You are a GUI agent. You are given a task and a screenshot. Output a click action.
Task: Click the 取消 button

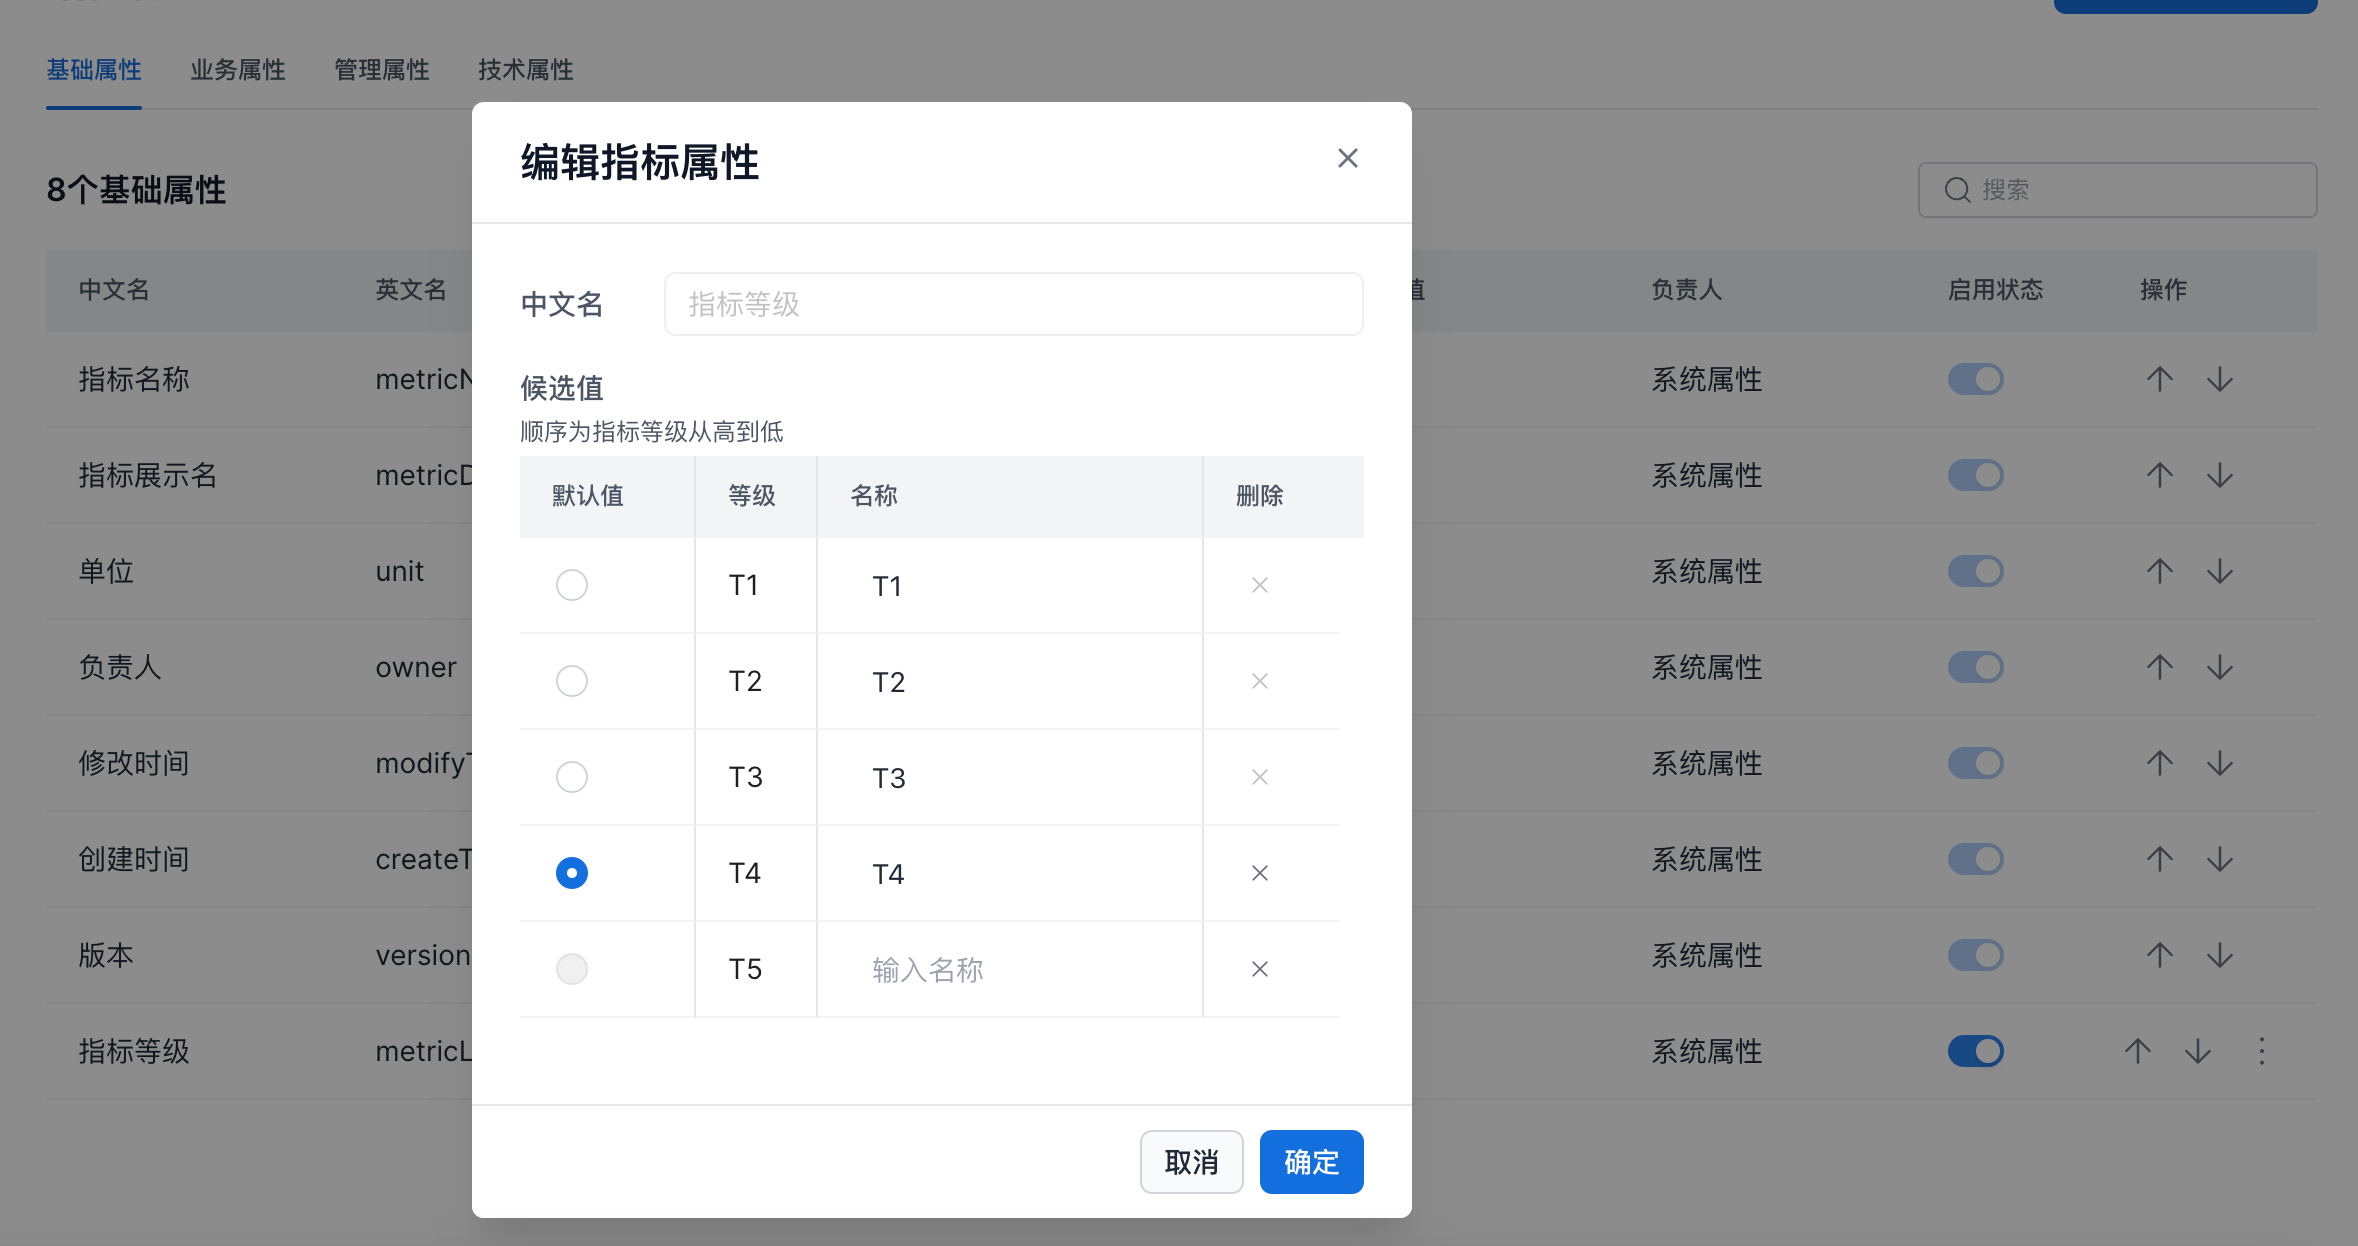[x=1191, y=1162]
